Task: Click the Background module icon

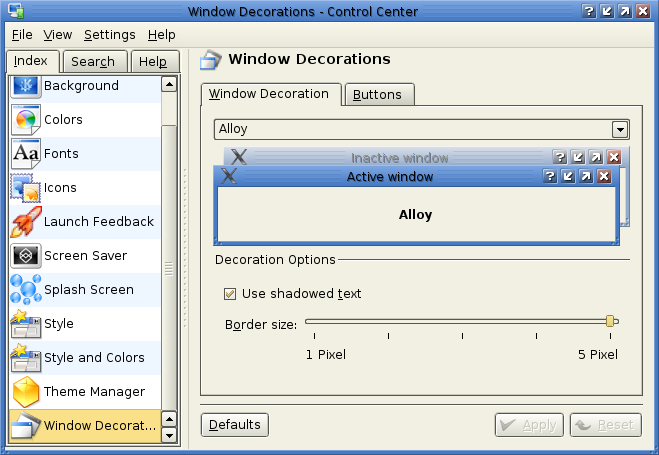Action: 26,87
